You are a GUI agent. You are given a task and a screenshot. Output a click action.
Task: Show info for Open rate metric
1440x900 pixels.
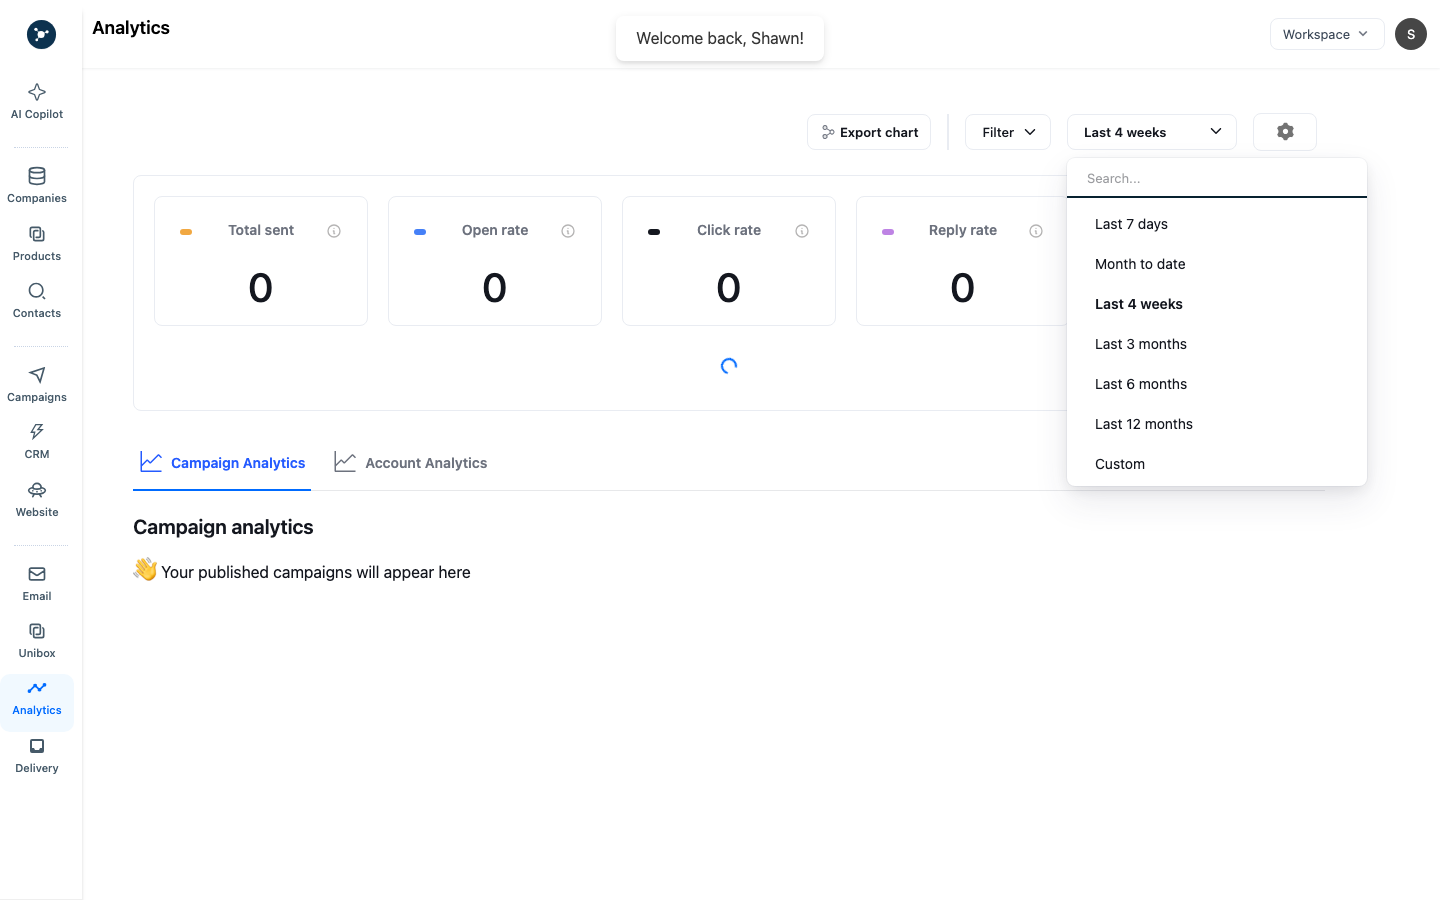coord(568,231)
